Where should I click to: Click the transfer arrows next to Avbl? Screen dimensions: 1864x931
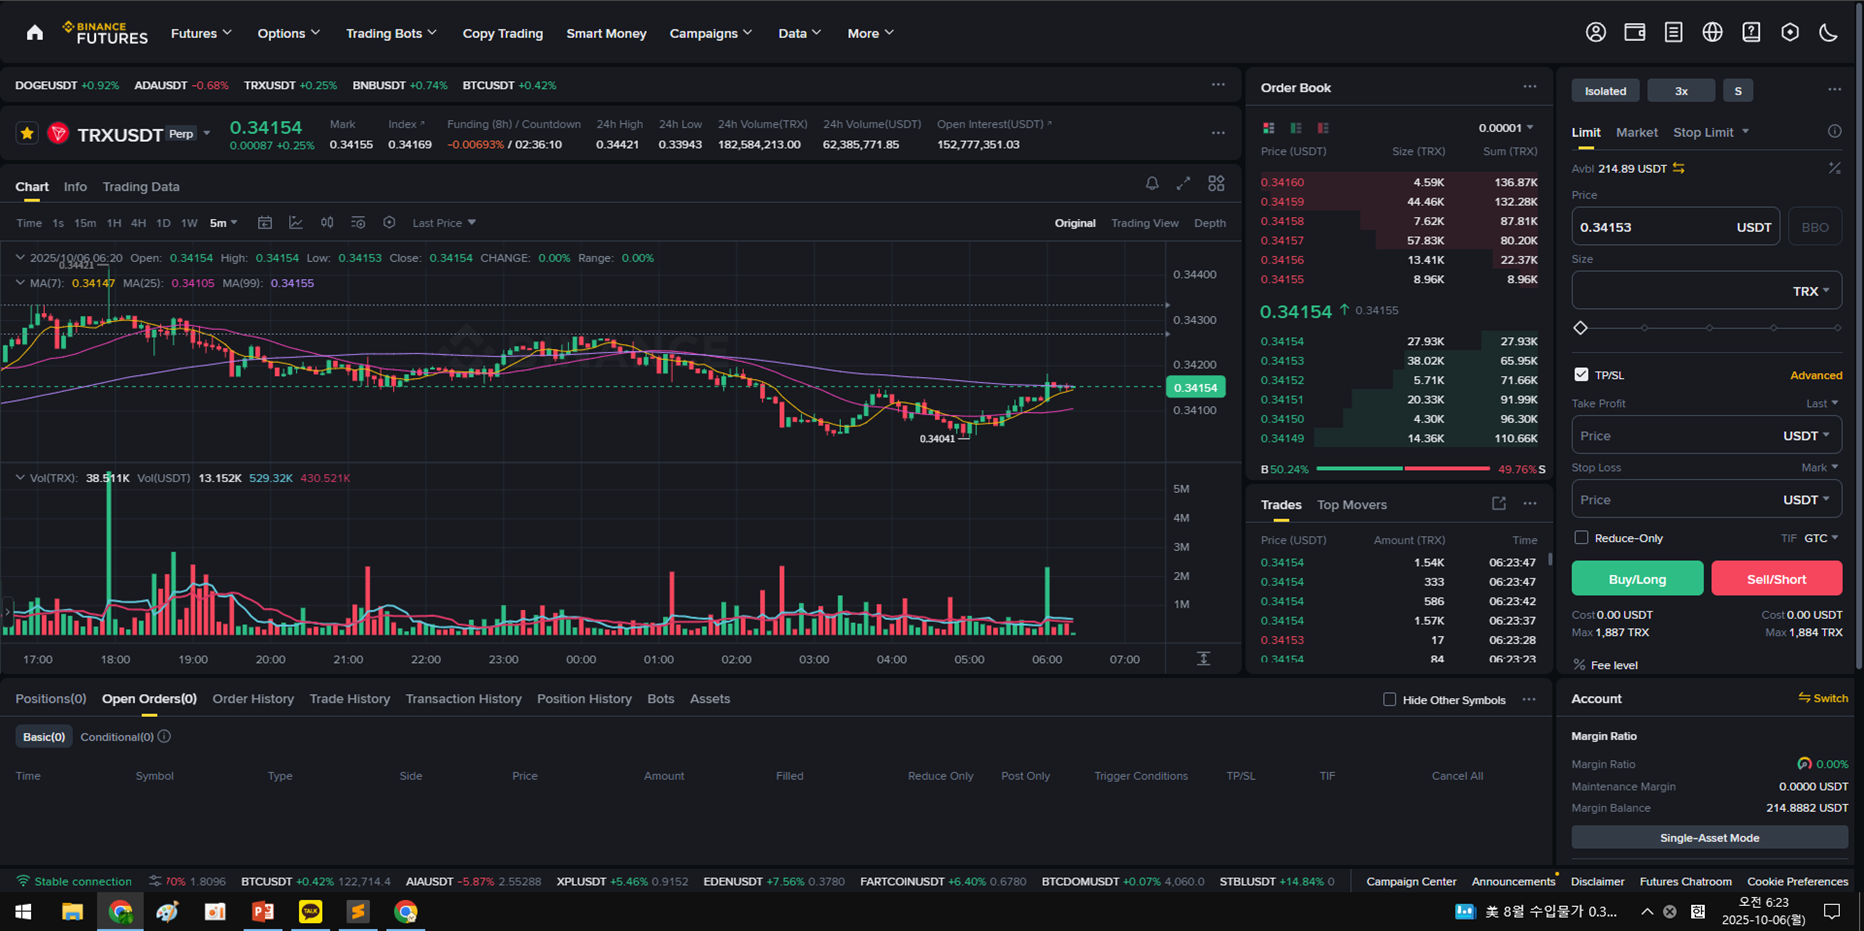[x=1679, y=168]
